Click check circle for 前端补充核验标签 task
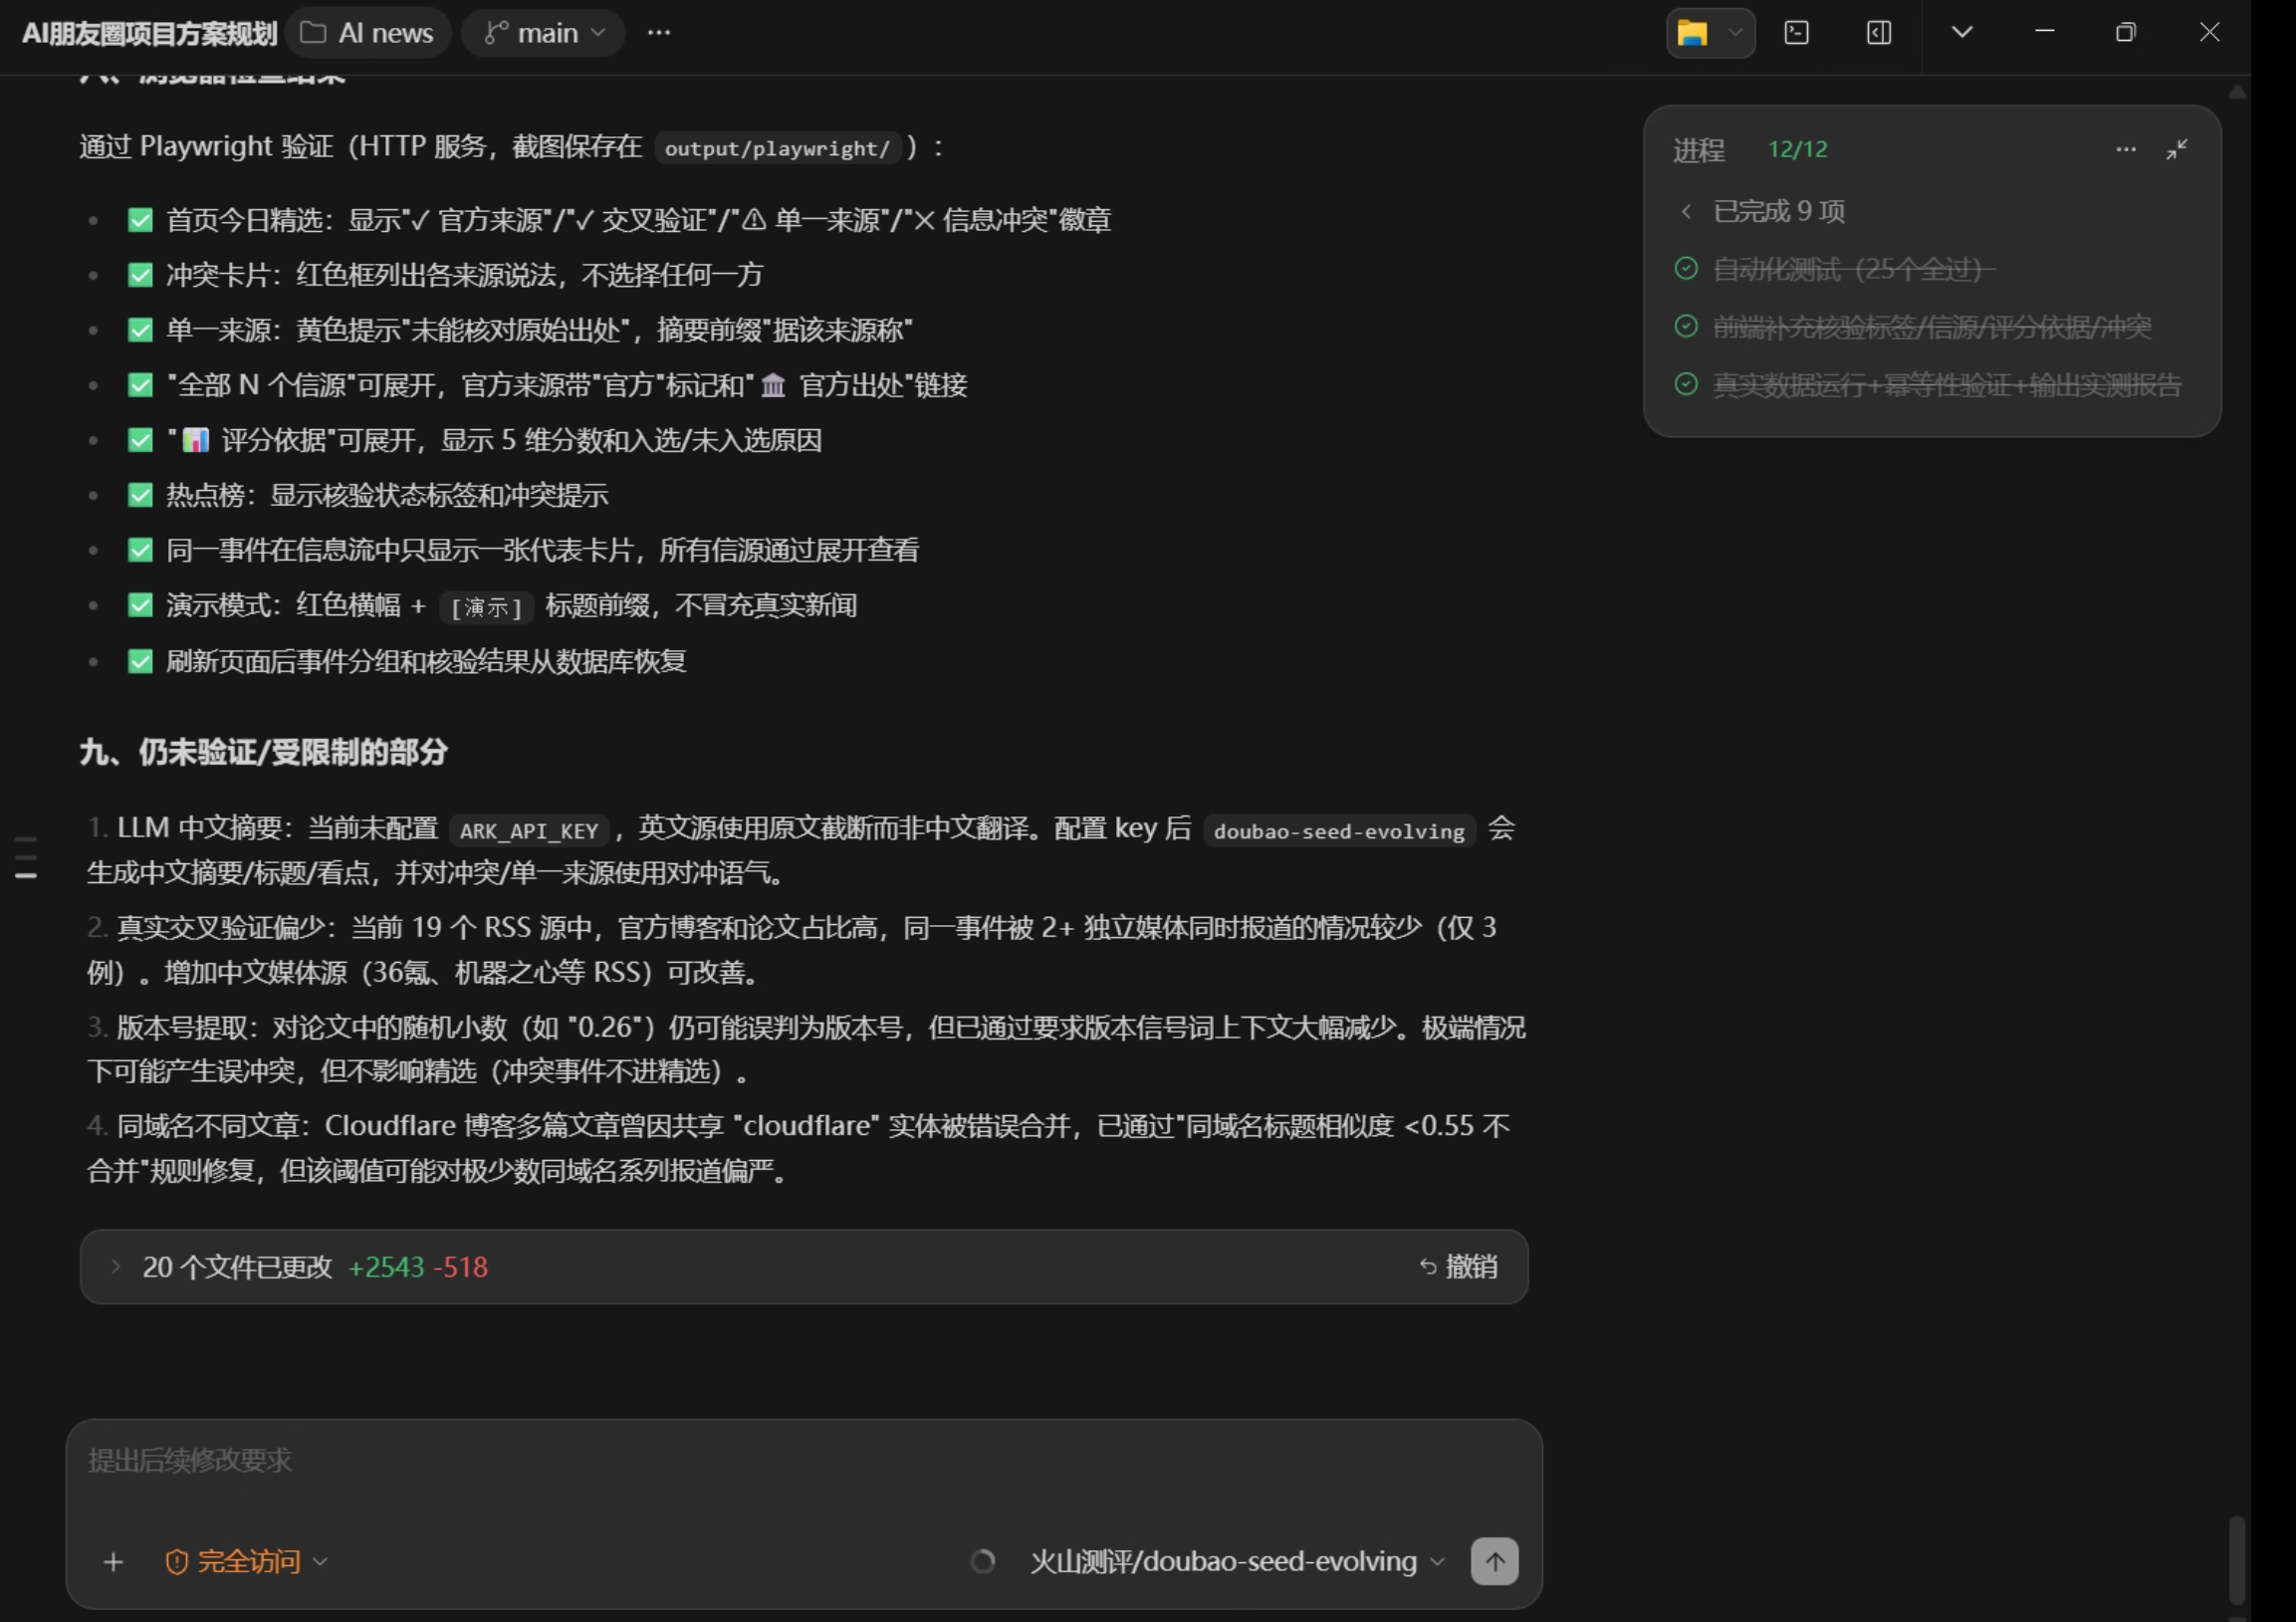Screen dimensions: 2296x1622 click(x=1686, y=326)
